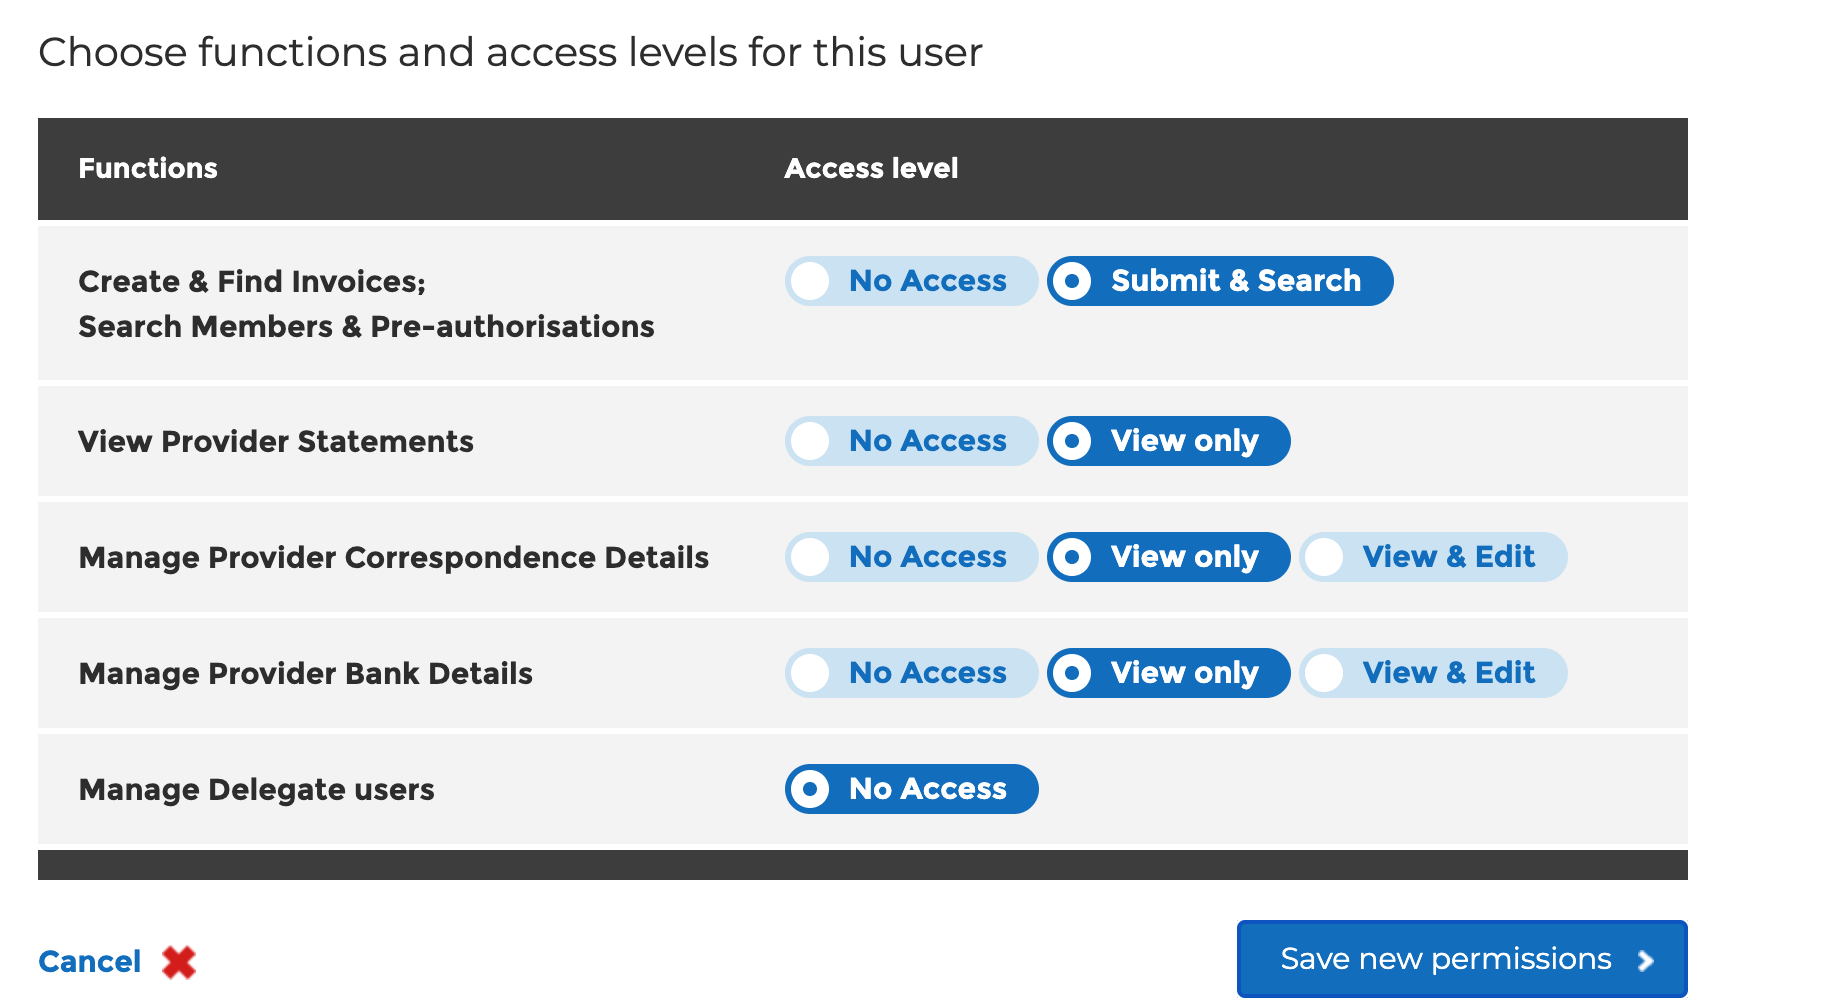This screenshot has width=1842, height=1007.
Task: Enable View & Edit for Manage Provider Correspondence Details
Action: 1433,557
